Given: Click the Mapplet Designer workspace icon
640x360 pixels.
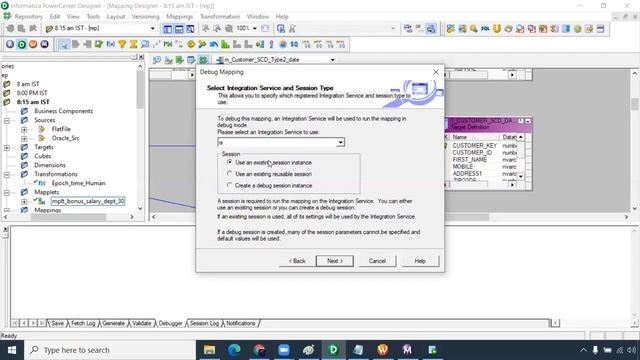Looking at the screenshot, I should coord(191,60).
